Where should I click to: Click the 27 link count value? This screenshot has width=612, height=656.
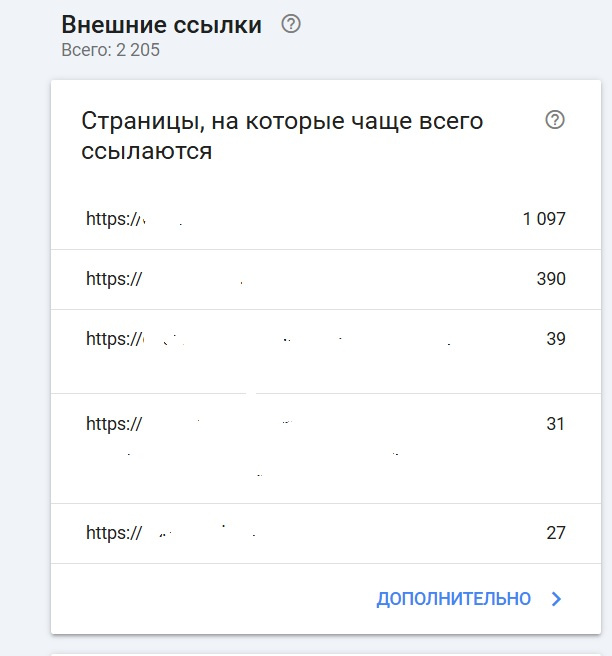point(556,533)
